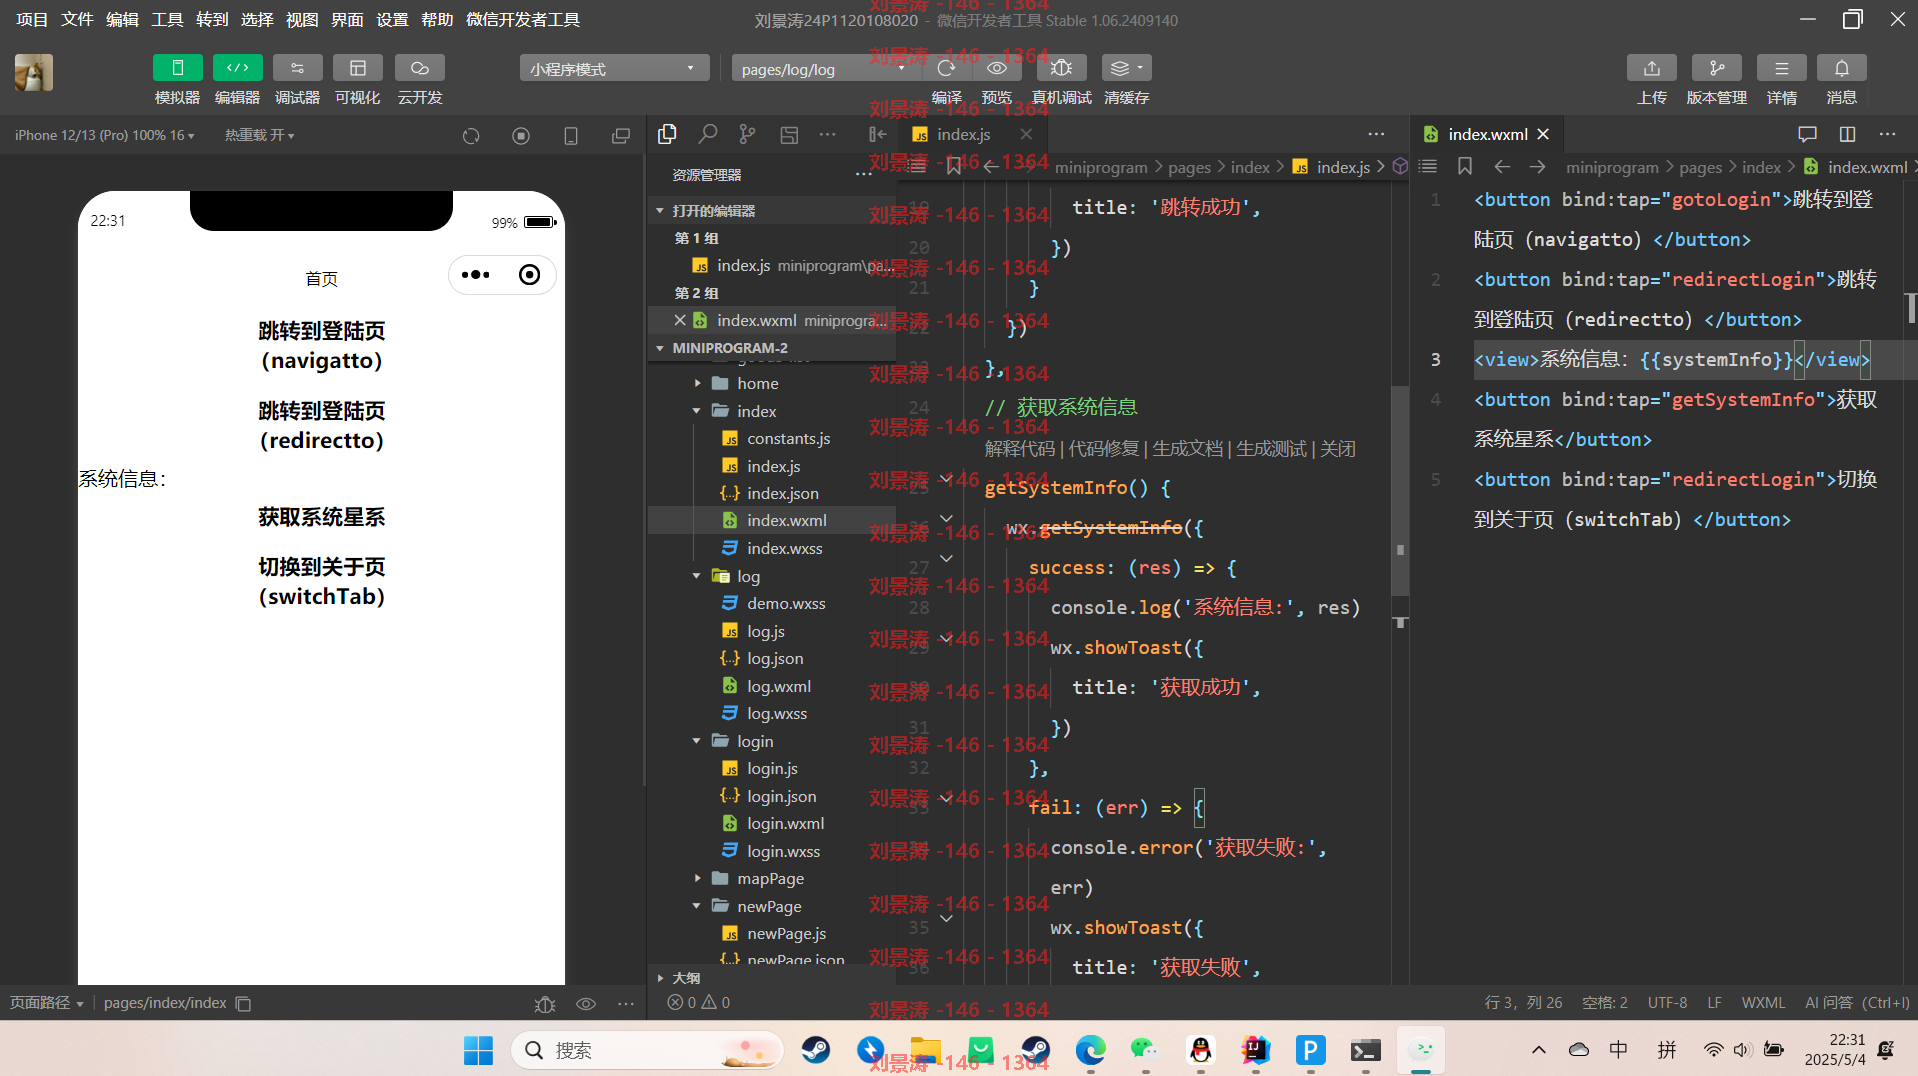
Task: Open the 项目 menu
Action: 32,19
